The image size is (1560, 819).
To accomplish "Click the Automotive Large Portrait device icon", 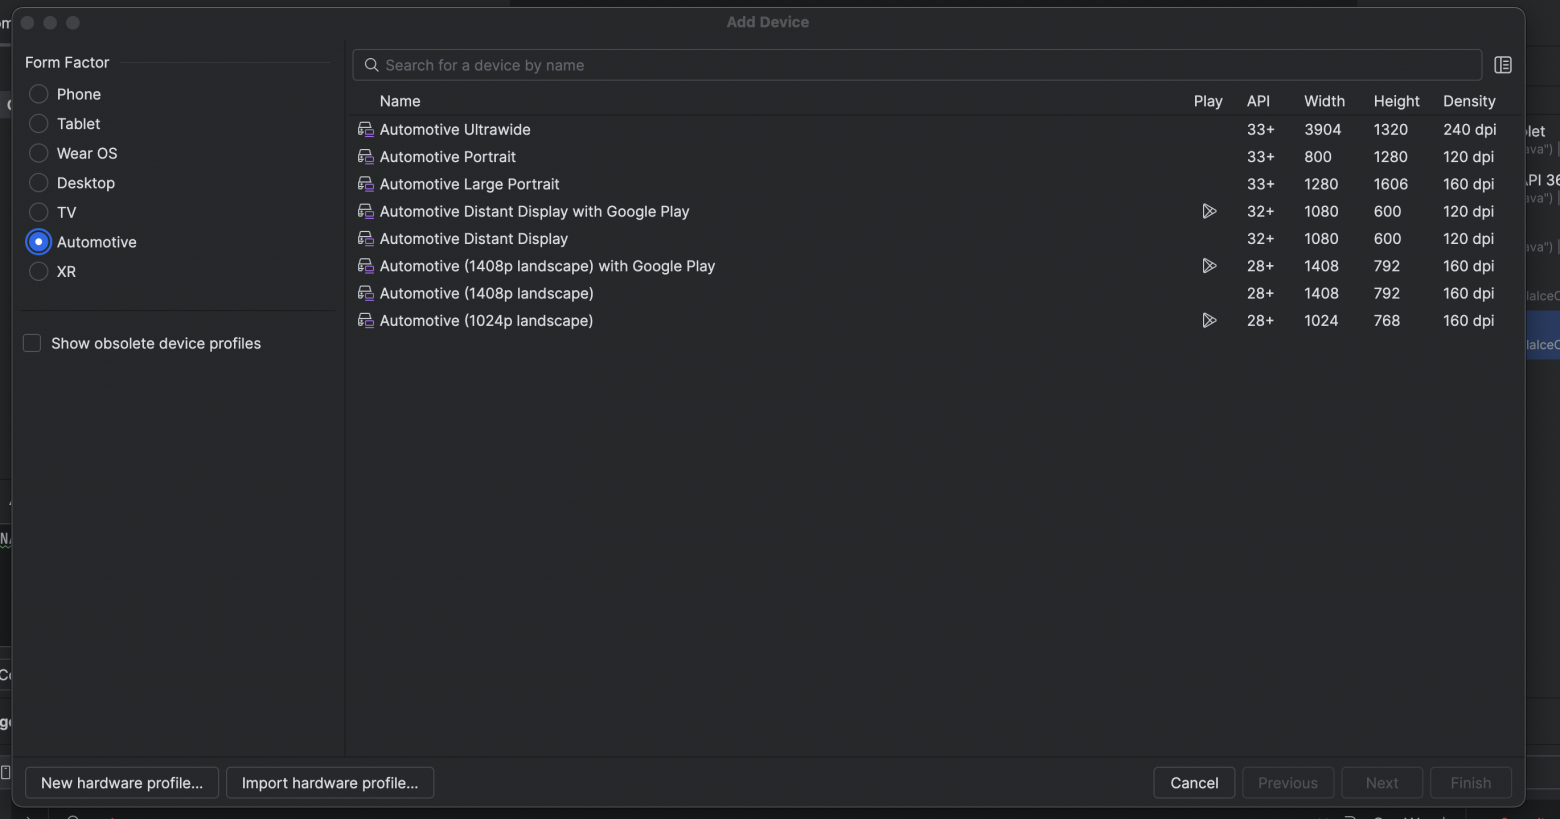I will pos(366,184).
